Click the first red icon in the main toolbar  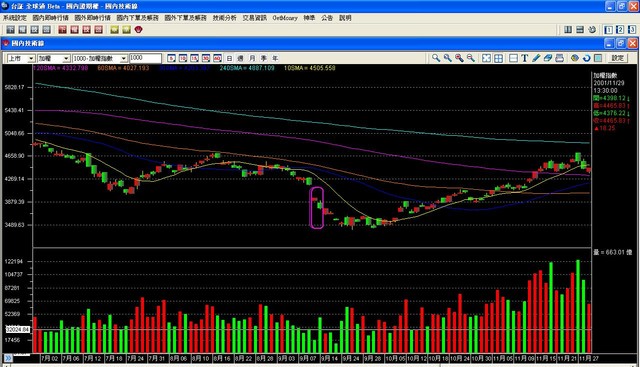pyautogui.click(x=62, y=30)
